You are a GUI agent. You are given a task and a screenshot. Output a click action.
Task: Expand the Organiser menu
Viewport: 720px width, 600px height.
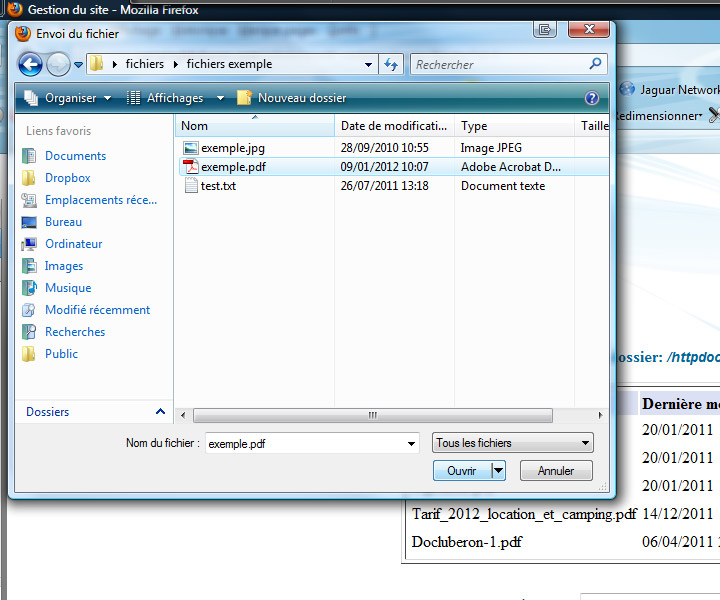(x=68, y=98)
